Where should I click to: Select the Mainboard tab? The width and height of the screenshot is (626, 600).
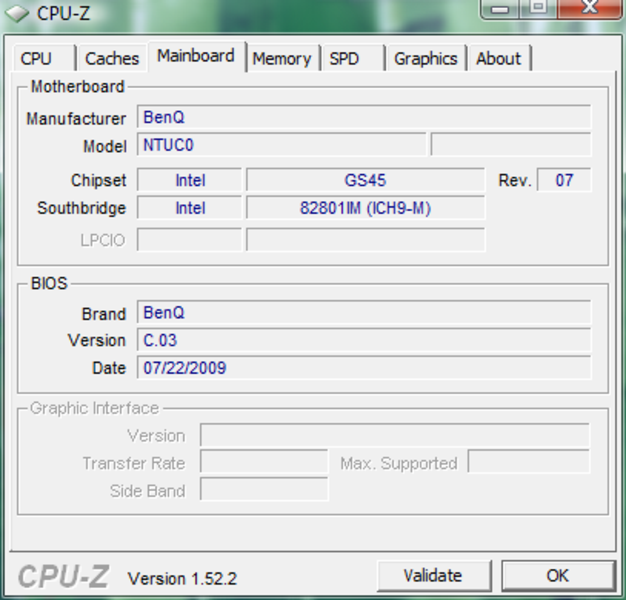(x=197, y=56)
